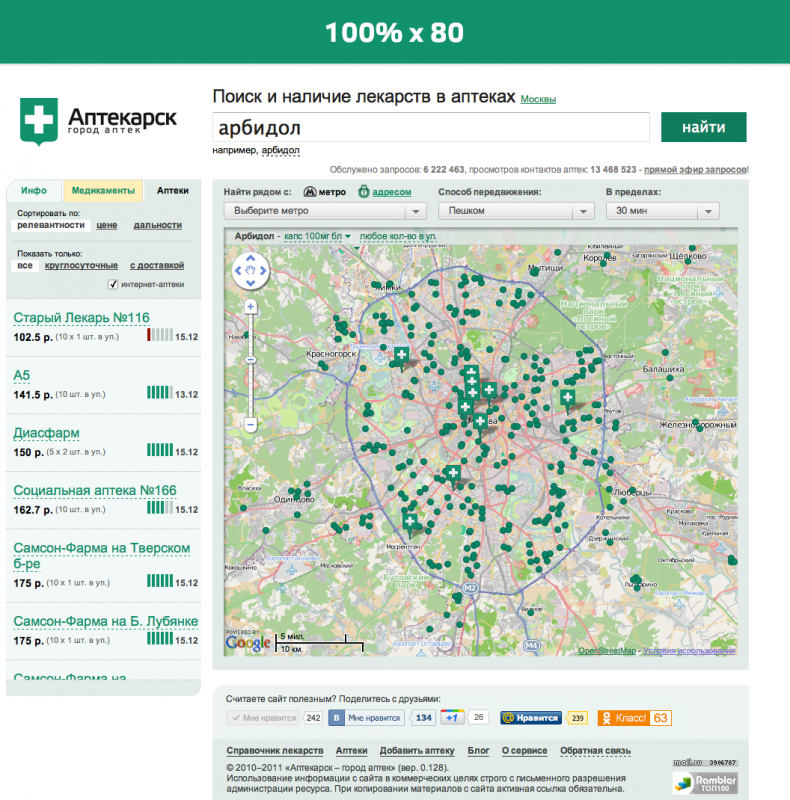Click the VK 'Мне нравится' share button
This screenshot has width=790, height=800.
click(367, 718)
